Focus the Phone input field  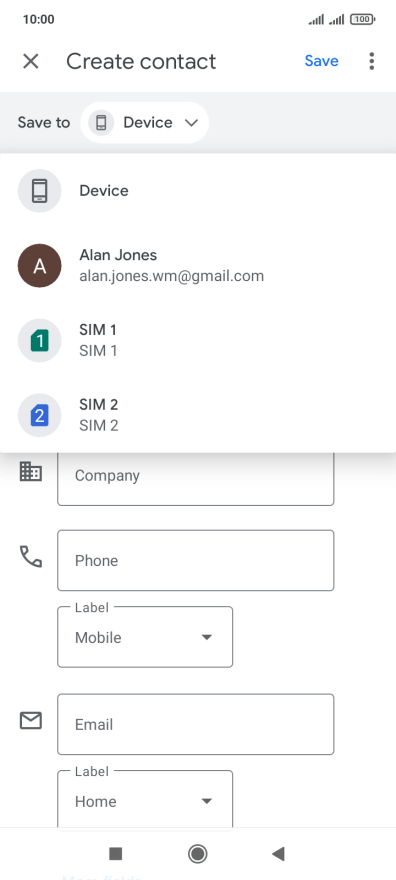[x=196, y=560]
